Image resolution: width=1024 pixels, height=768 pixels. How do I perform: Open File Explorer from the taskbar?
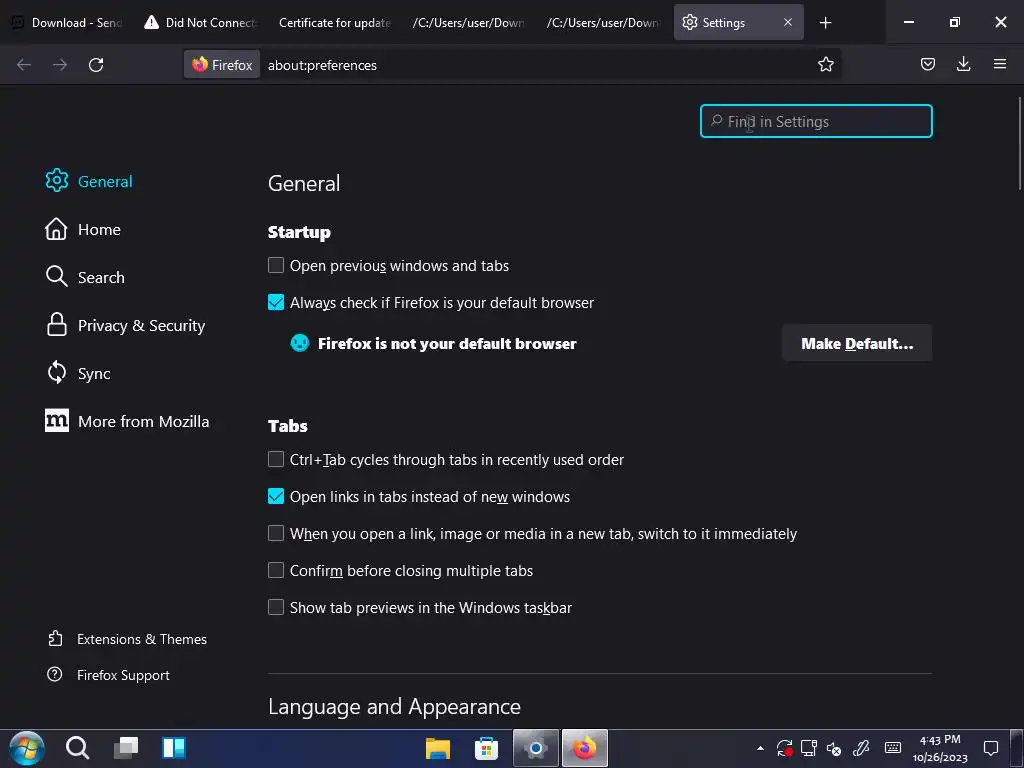point(438,748)
